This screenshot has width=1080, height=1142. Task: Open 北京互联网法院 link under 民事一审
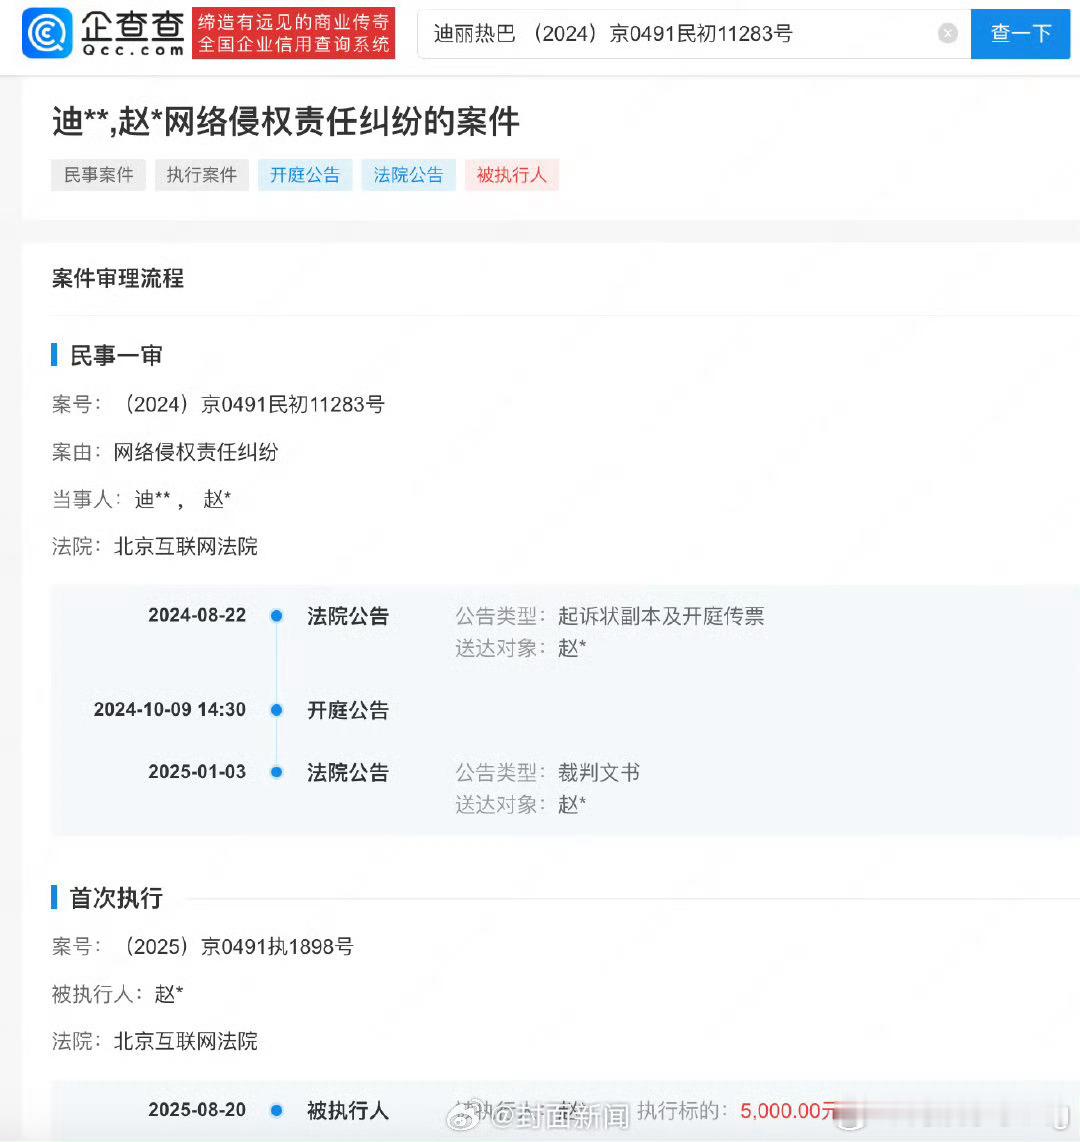(x=186, y=546)
